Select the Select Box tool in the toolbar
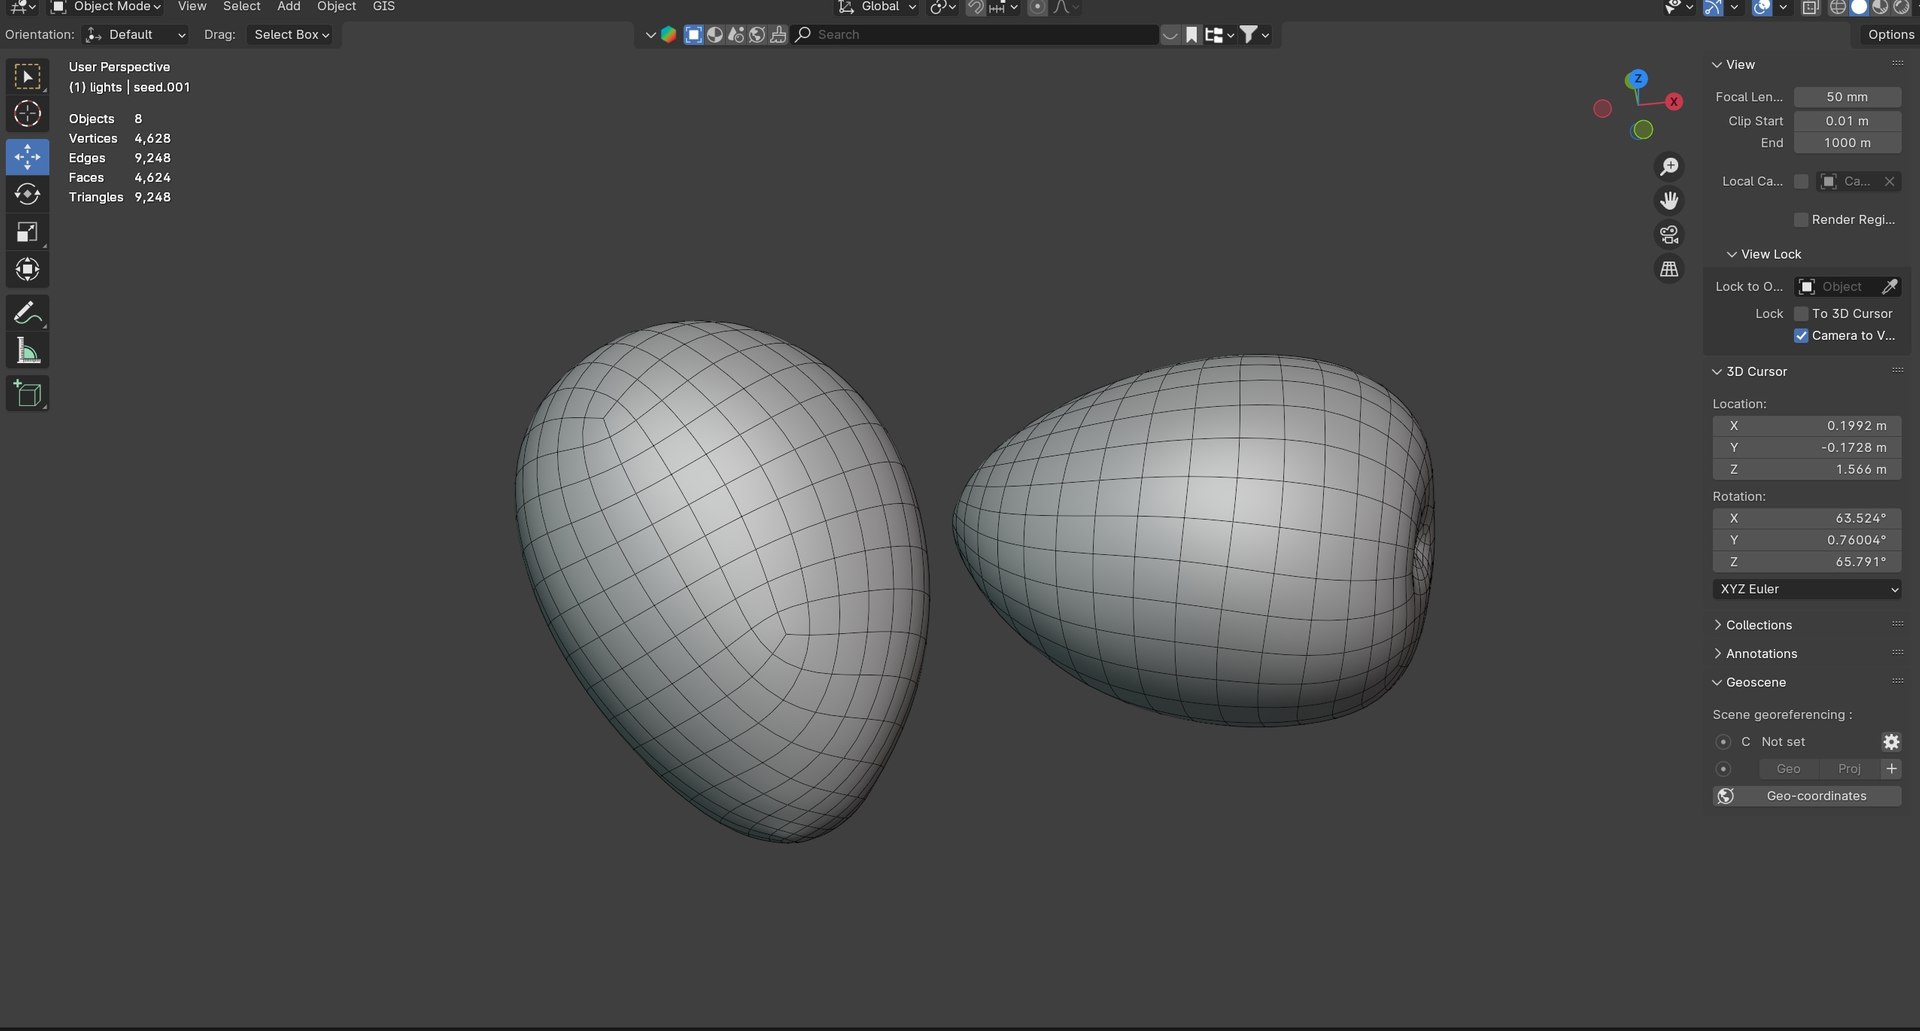 pyautogui.click(x=27, y=77)
